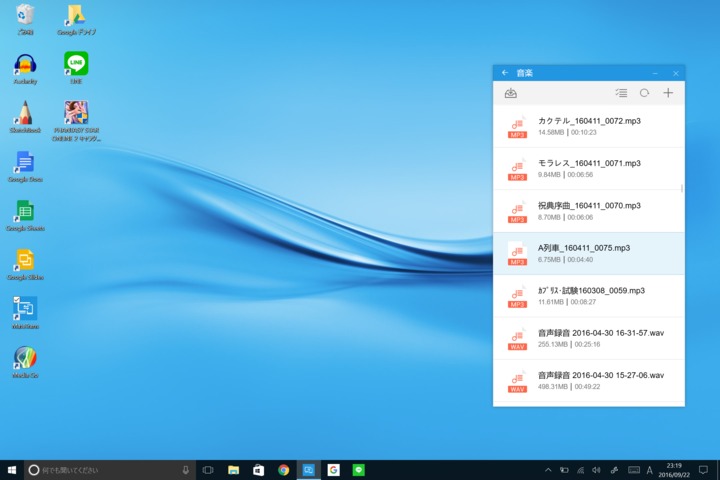Click the WAV icon of 音声録音 16-31-57

tap(517, 338)
